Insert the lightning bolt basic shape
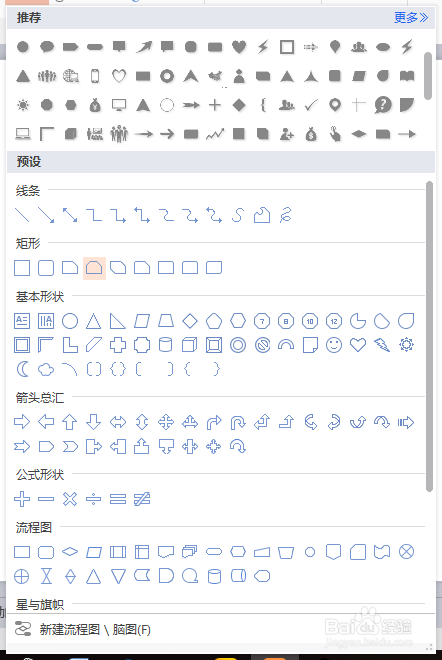Viewport: 442px width, 660px height. (382, 345)
